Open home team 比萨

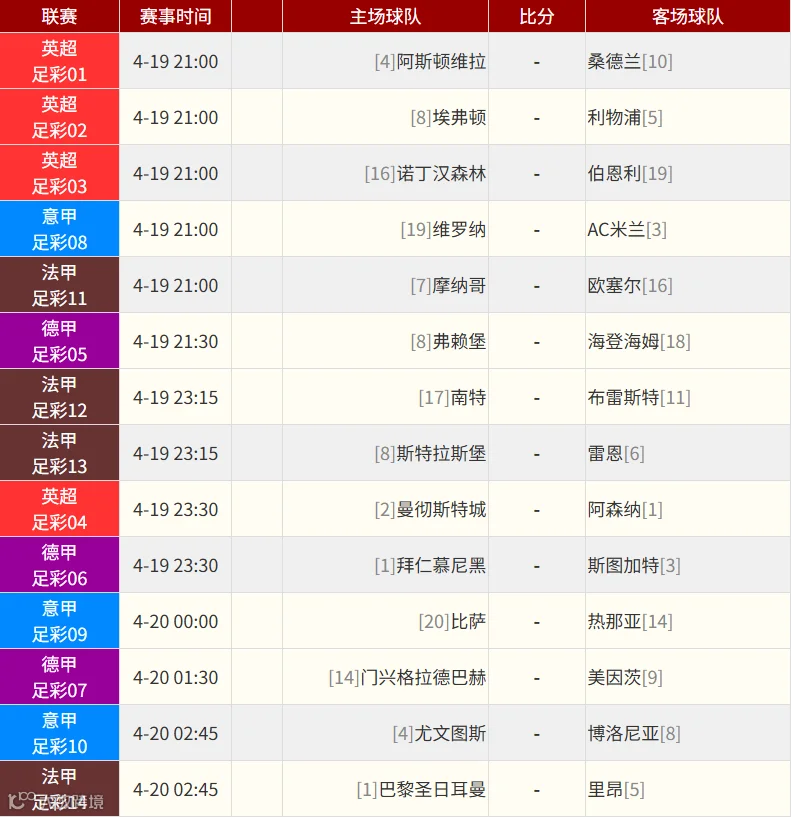coord(468,622)
